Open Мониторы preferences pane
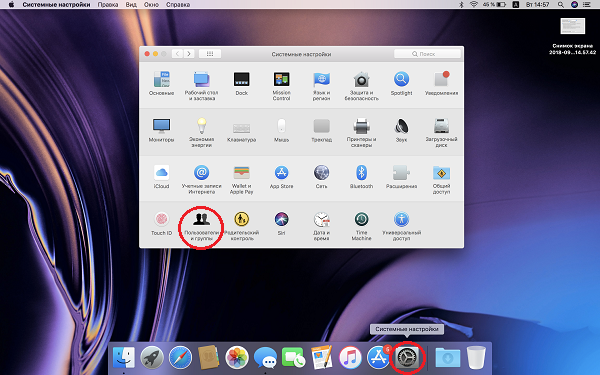The width and height of the screenshot is (600, 375). pos(161,130)
